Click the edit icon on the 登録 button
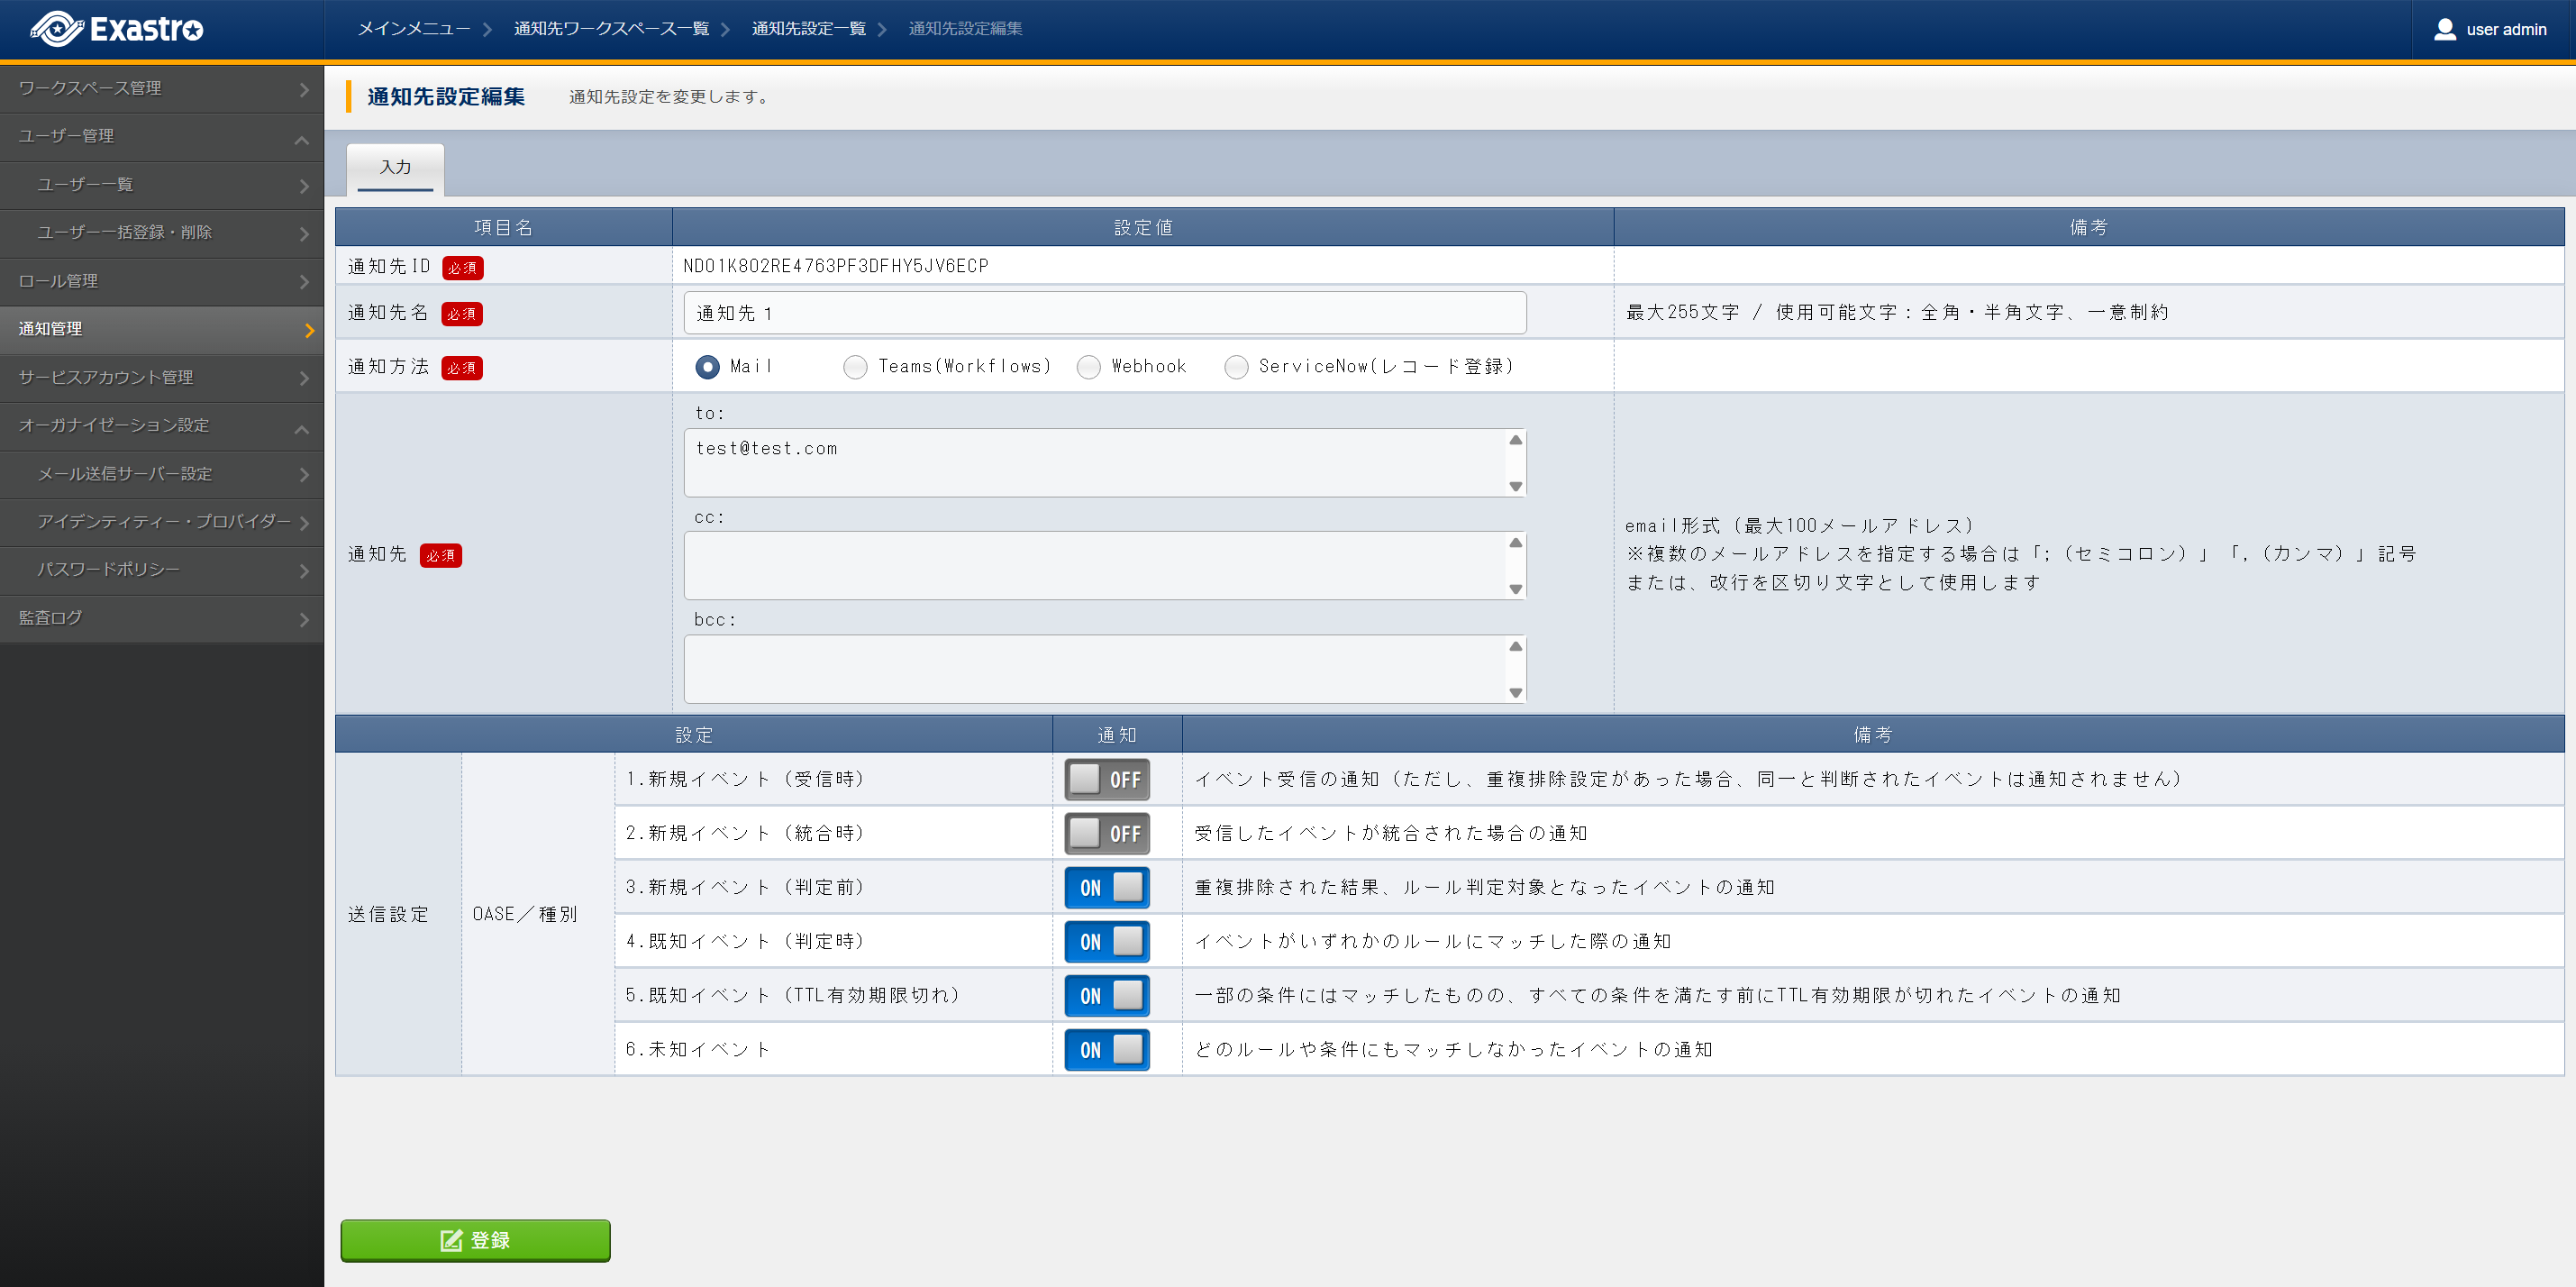The image size is (2576, 1287). 451,1240
